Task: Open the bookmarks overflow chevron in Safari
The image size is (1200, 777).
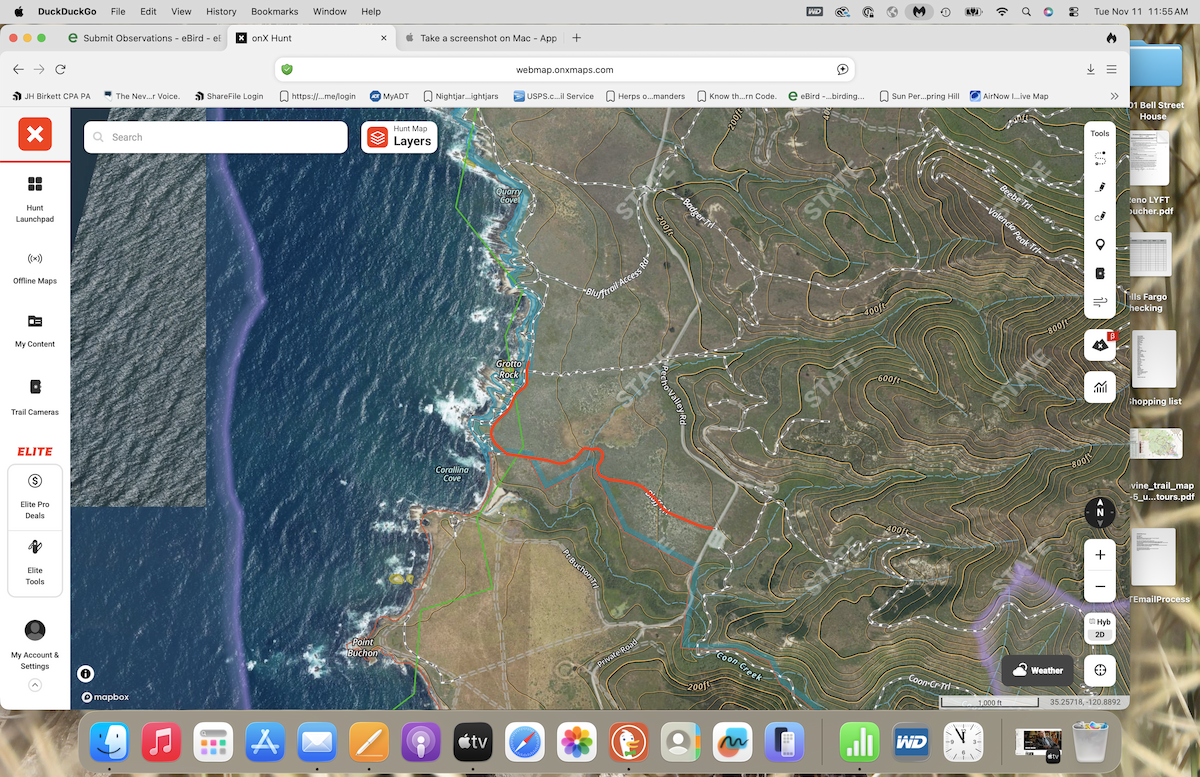Action: tap(1114, 95)
